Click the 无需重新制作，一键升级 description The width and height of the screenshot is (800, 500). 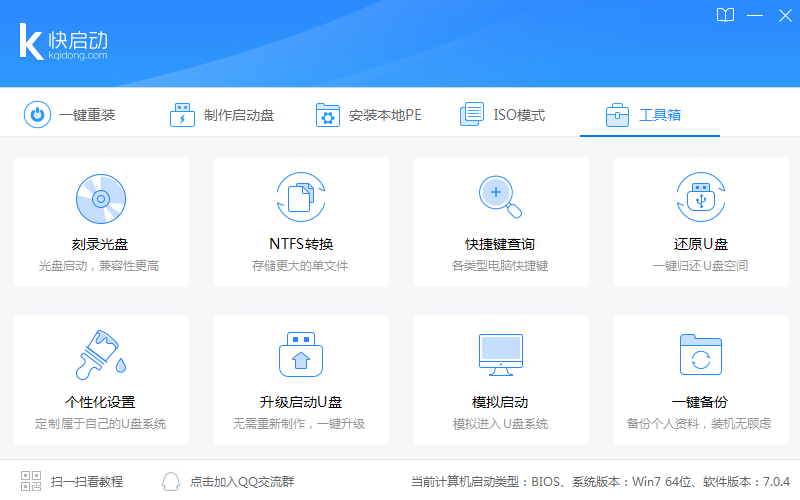pos(299,424)
